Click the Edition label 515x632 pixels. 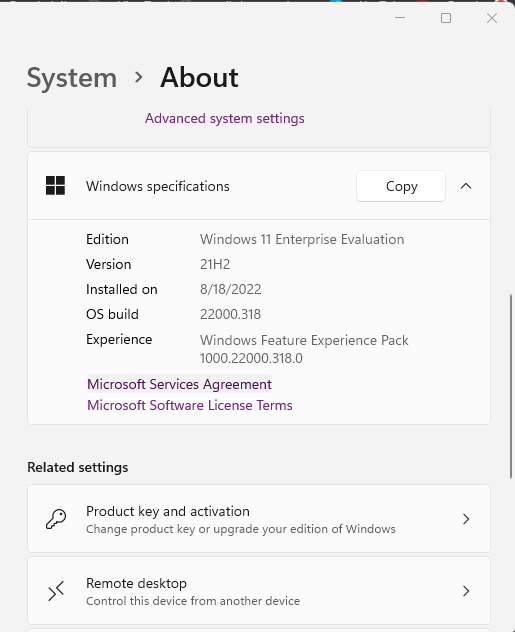tap(107, 239)
